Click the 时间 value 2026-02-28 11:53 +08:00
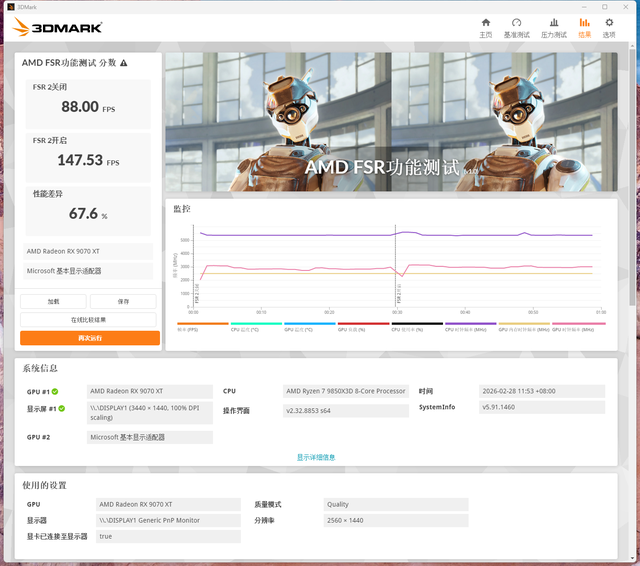The image size is (640, 566). pos(542,391)
